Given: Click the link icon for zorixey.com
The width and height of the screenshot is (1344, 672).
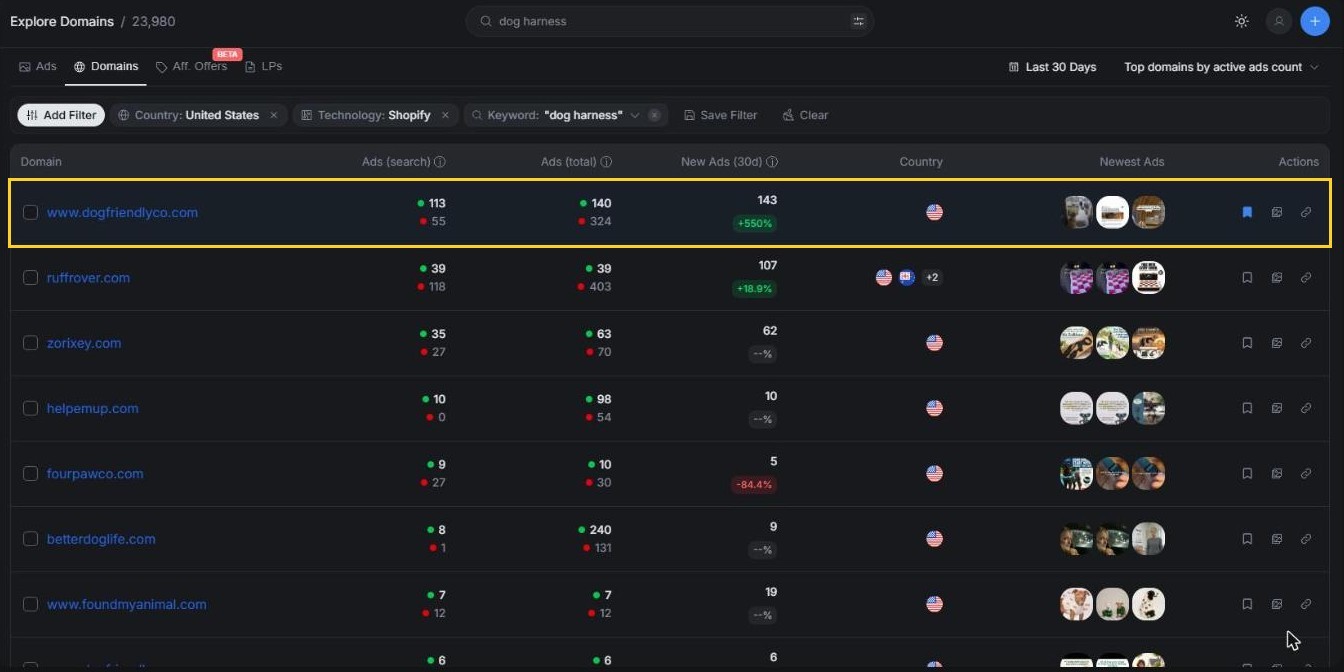Looking at the screenshot, I should (1306, 343).
